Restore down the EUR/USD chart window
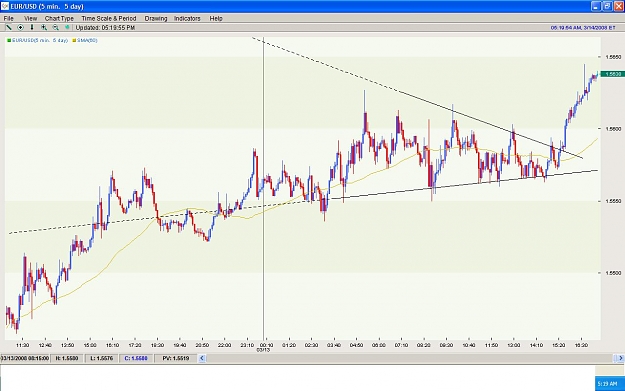The height and width of the screenshot is (391, 625). 607,6
